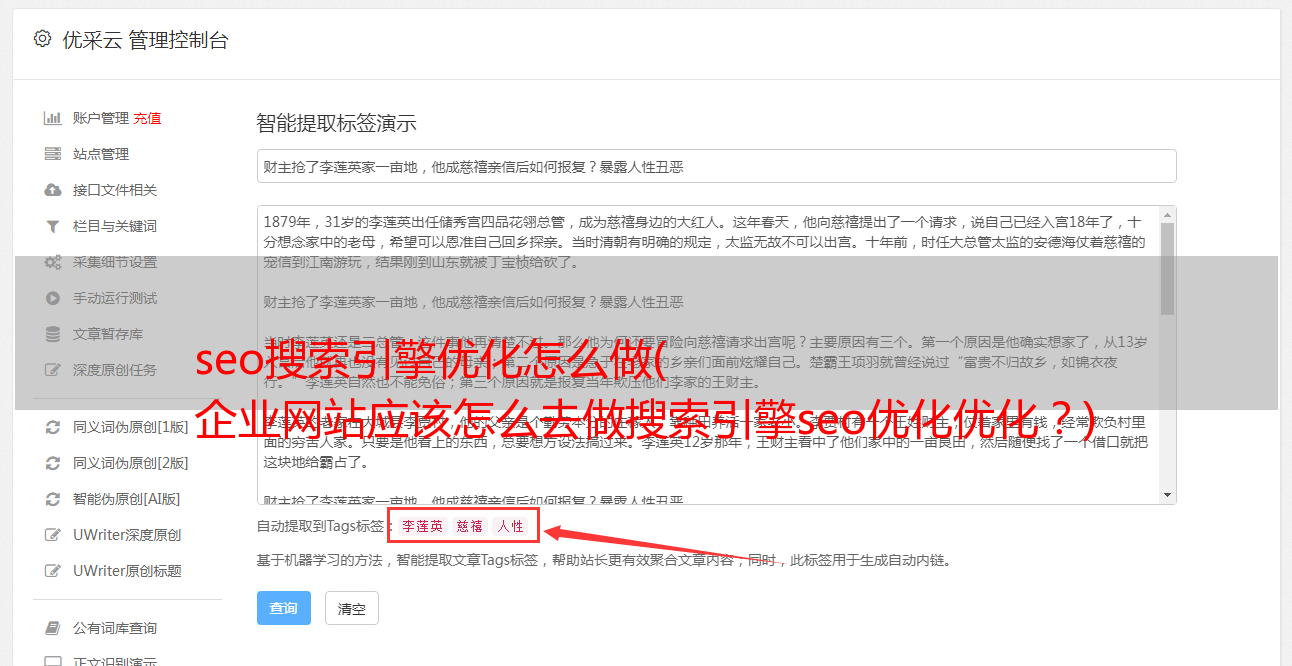Click the 李莲英 extracted tag
Image resolution: width=1292 pixels, height=666 pixels.
click(x=422, y=526)
